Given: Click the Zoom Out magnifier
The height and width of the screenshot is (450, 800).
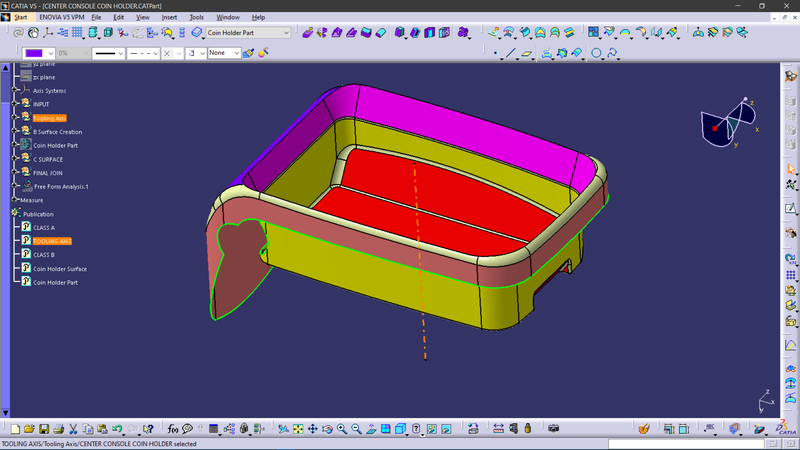Looking at the screenshot, I should point(356,429).
